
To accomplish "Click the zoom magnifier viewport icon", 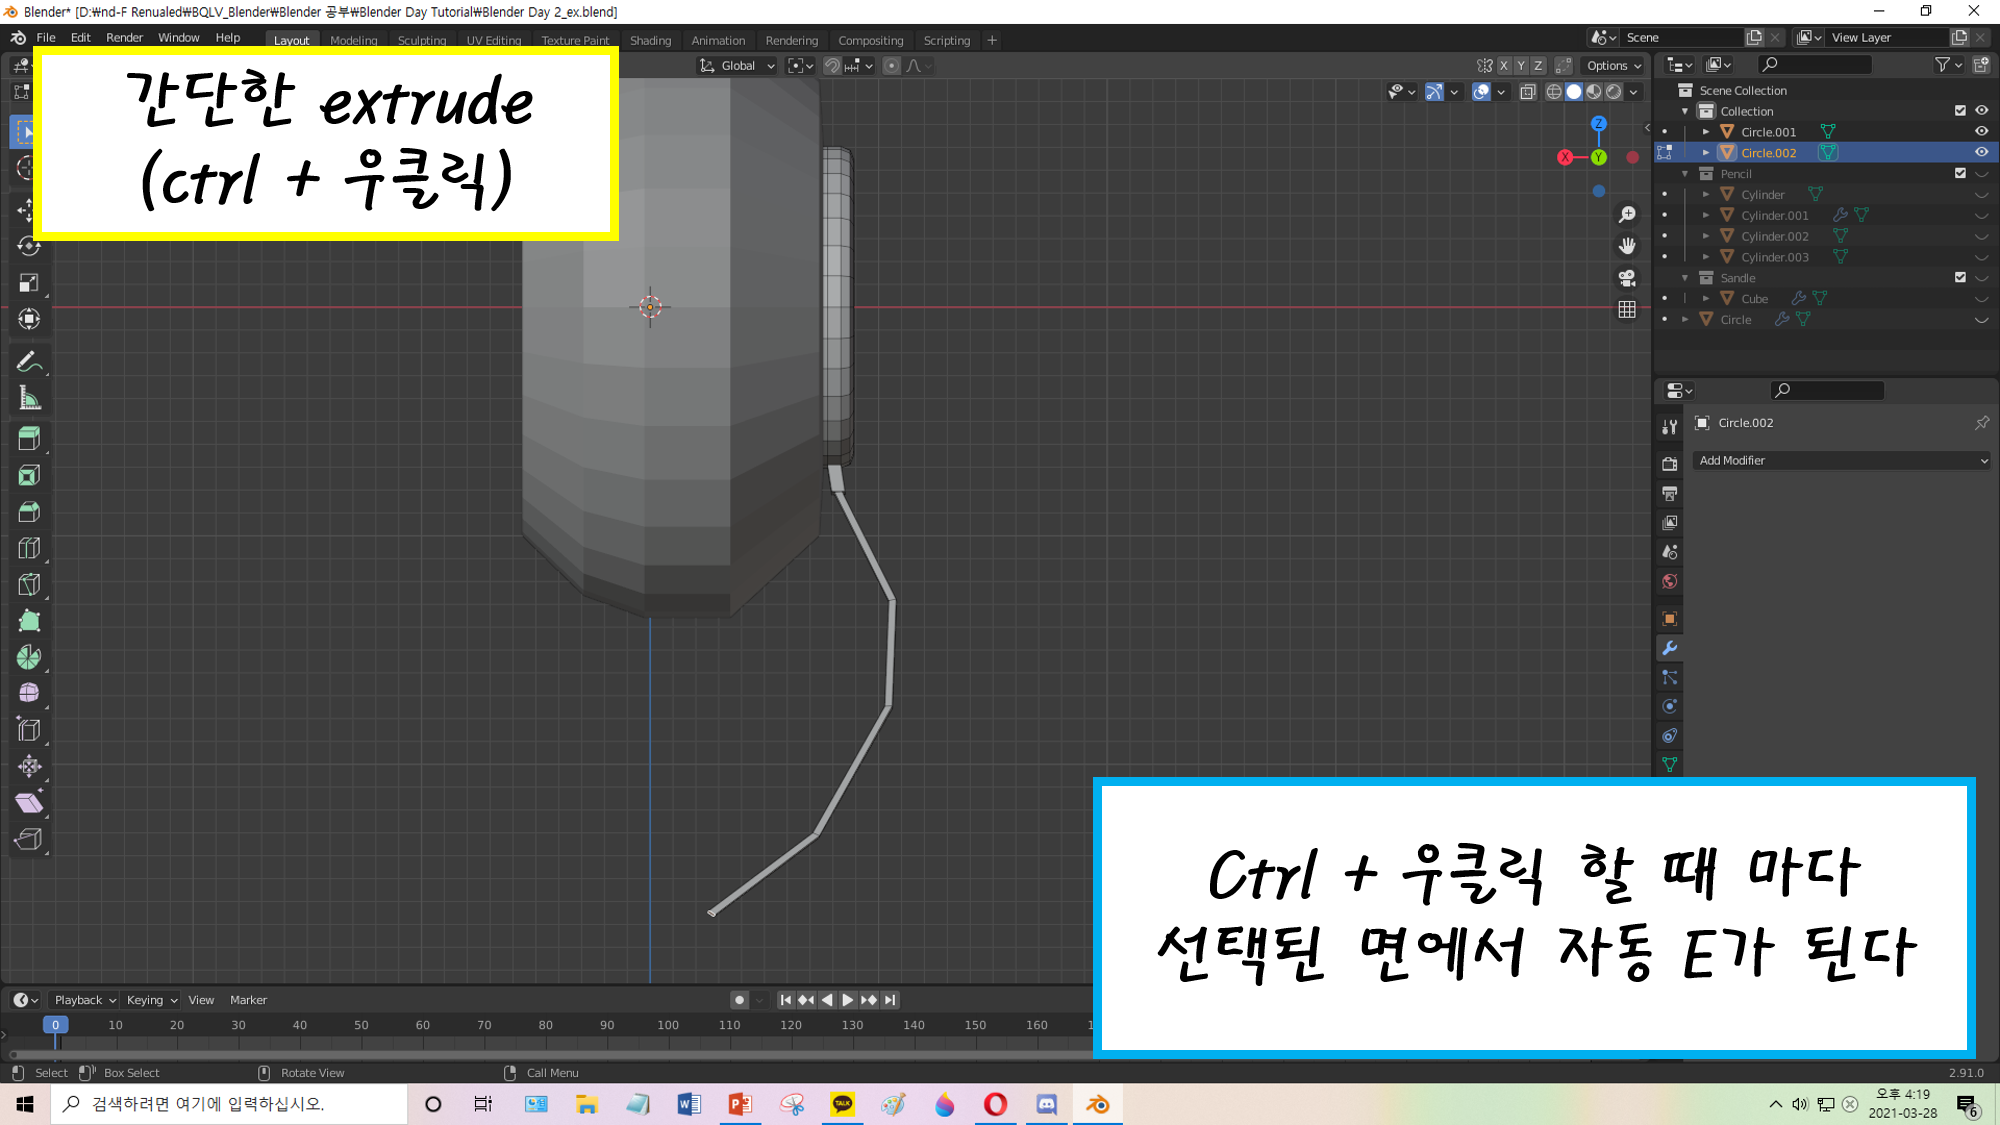I will pos(1627,215).
